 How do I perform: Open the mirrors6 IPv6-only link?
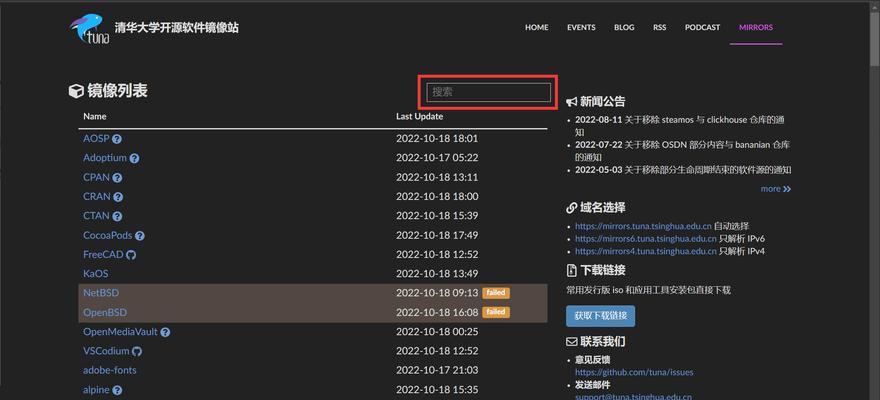click(646, 238)
